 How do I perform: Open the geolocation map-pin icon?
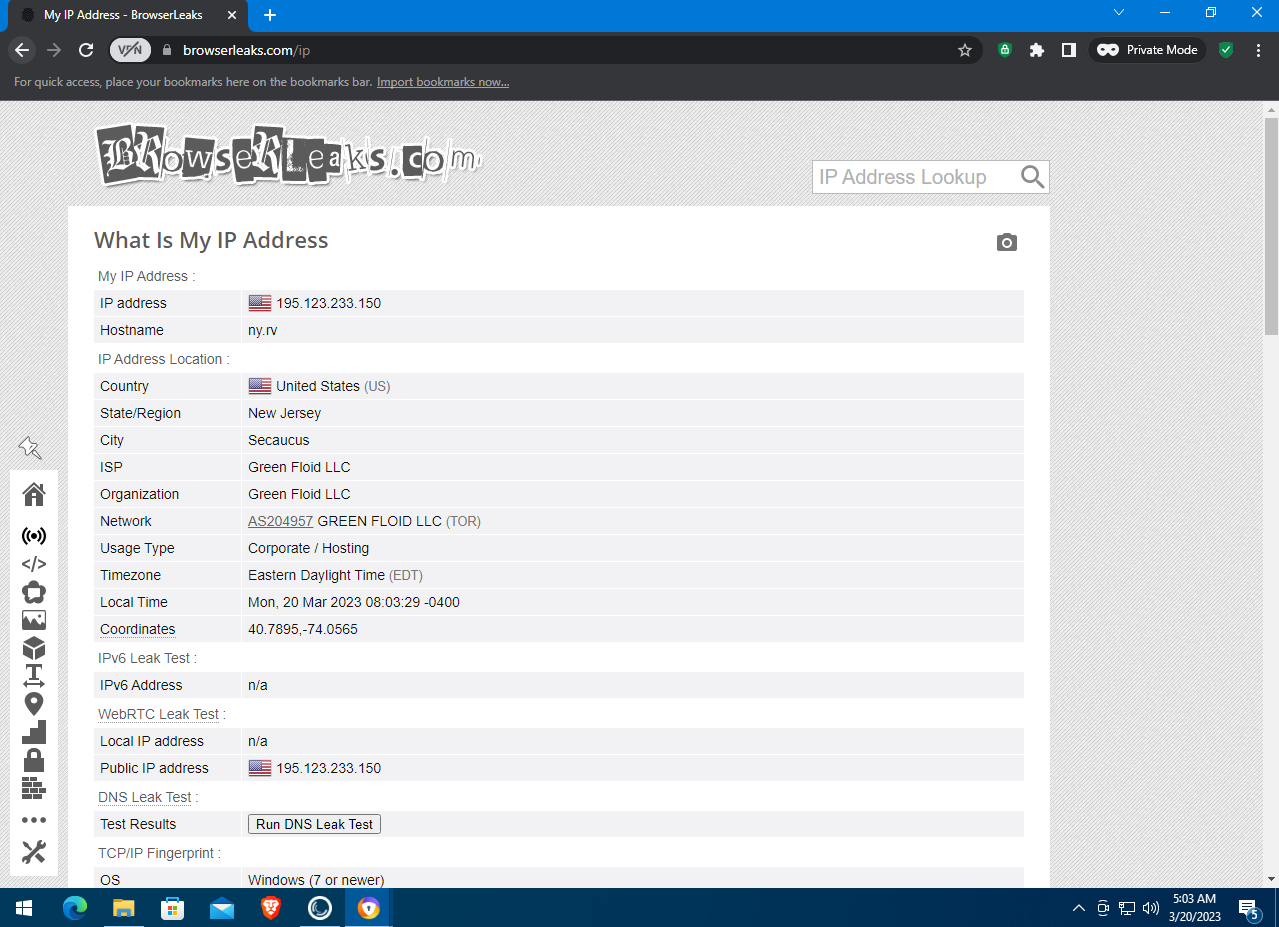pyautogui.click(x=34, y=704)
